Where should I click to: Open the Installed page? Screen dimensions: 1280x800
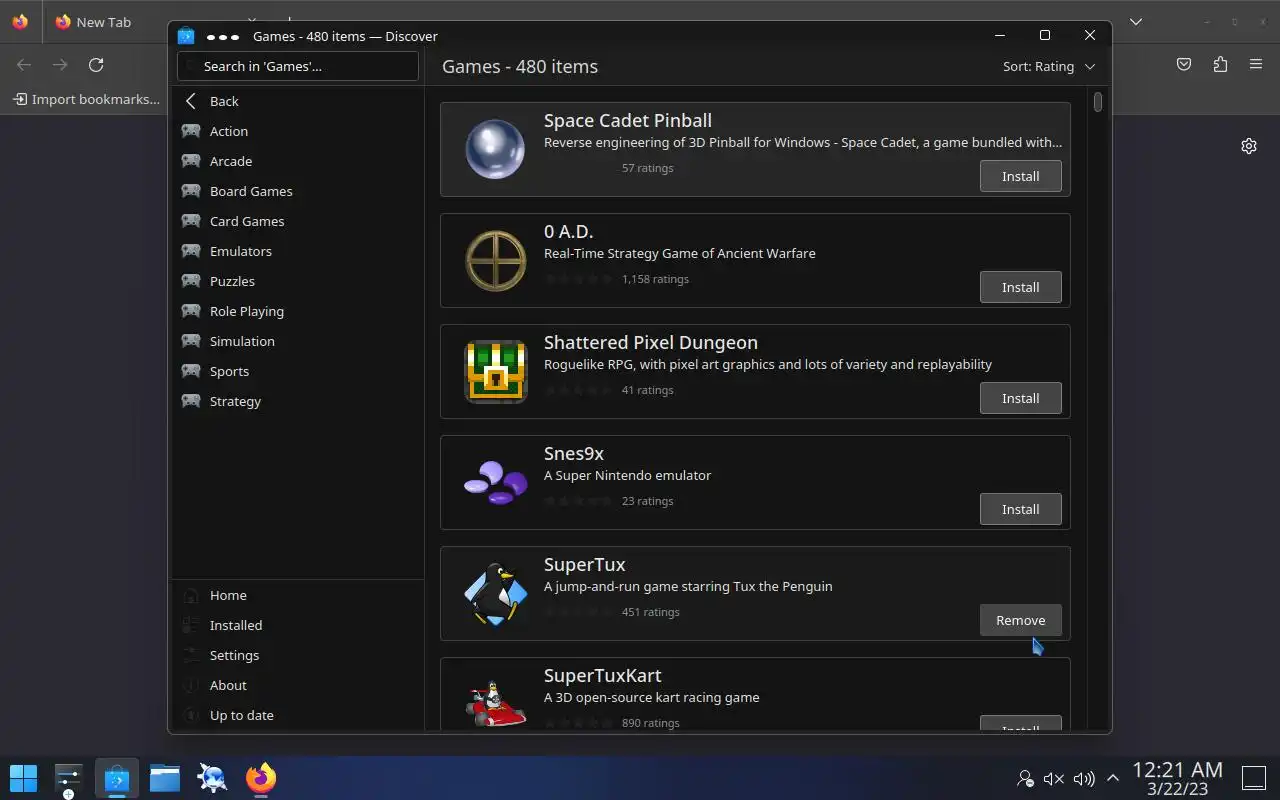coord(298,625)
